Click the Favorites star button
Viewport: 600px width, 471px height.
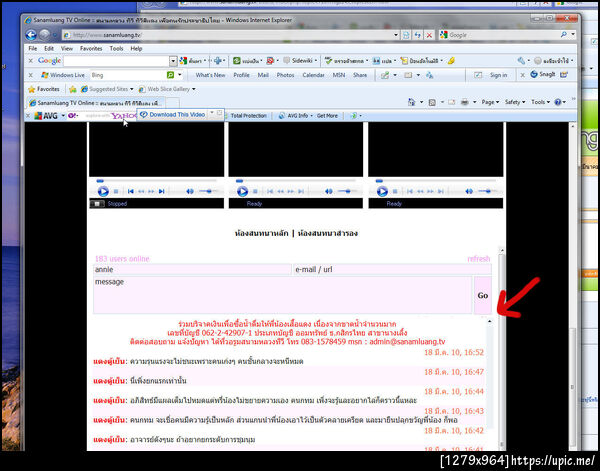tap(44, 89)
